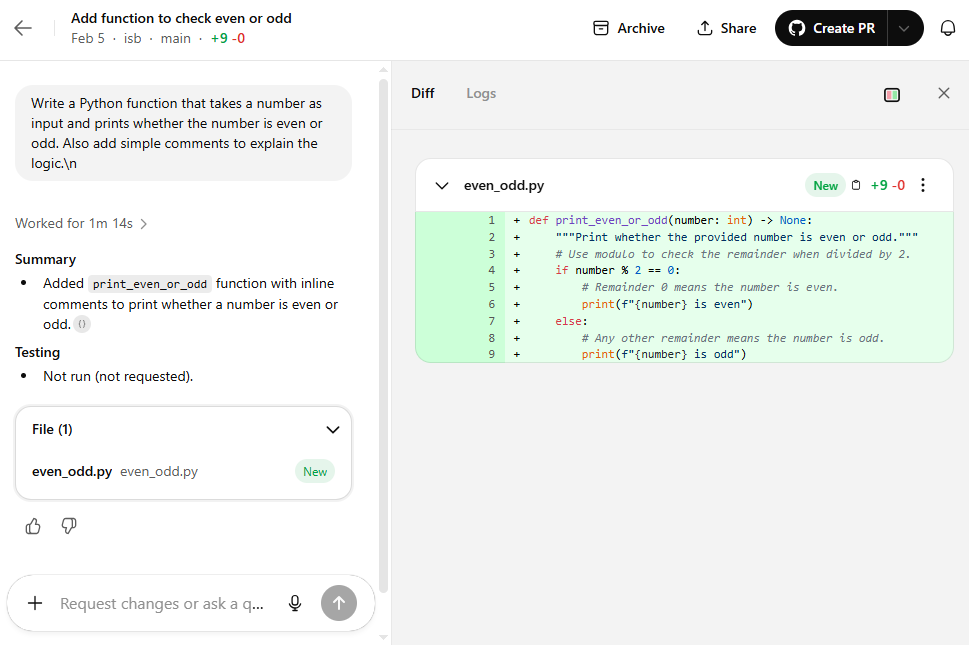Select the Diff tab
The height and width of the screenshot is (645, 969).
pos(423,93)
